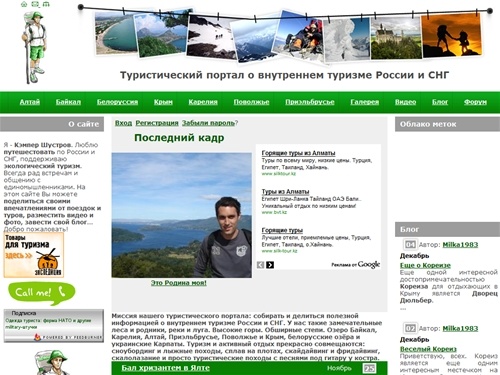Open the Туры из Алматы ad link
Viewport: 500px width, 375px height.
point(285,192)
